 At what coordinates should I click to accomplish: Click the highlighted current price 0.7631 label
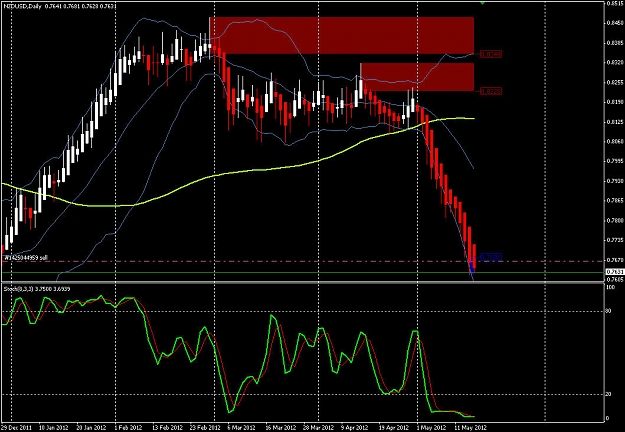tap(615, 272)
